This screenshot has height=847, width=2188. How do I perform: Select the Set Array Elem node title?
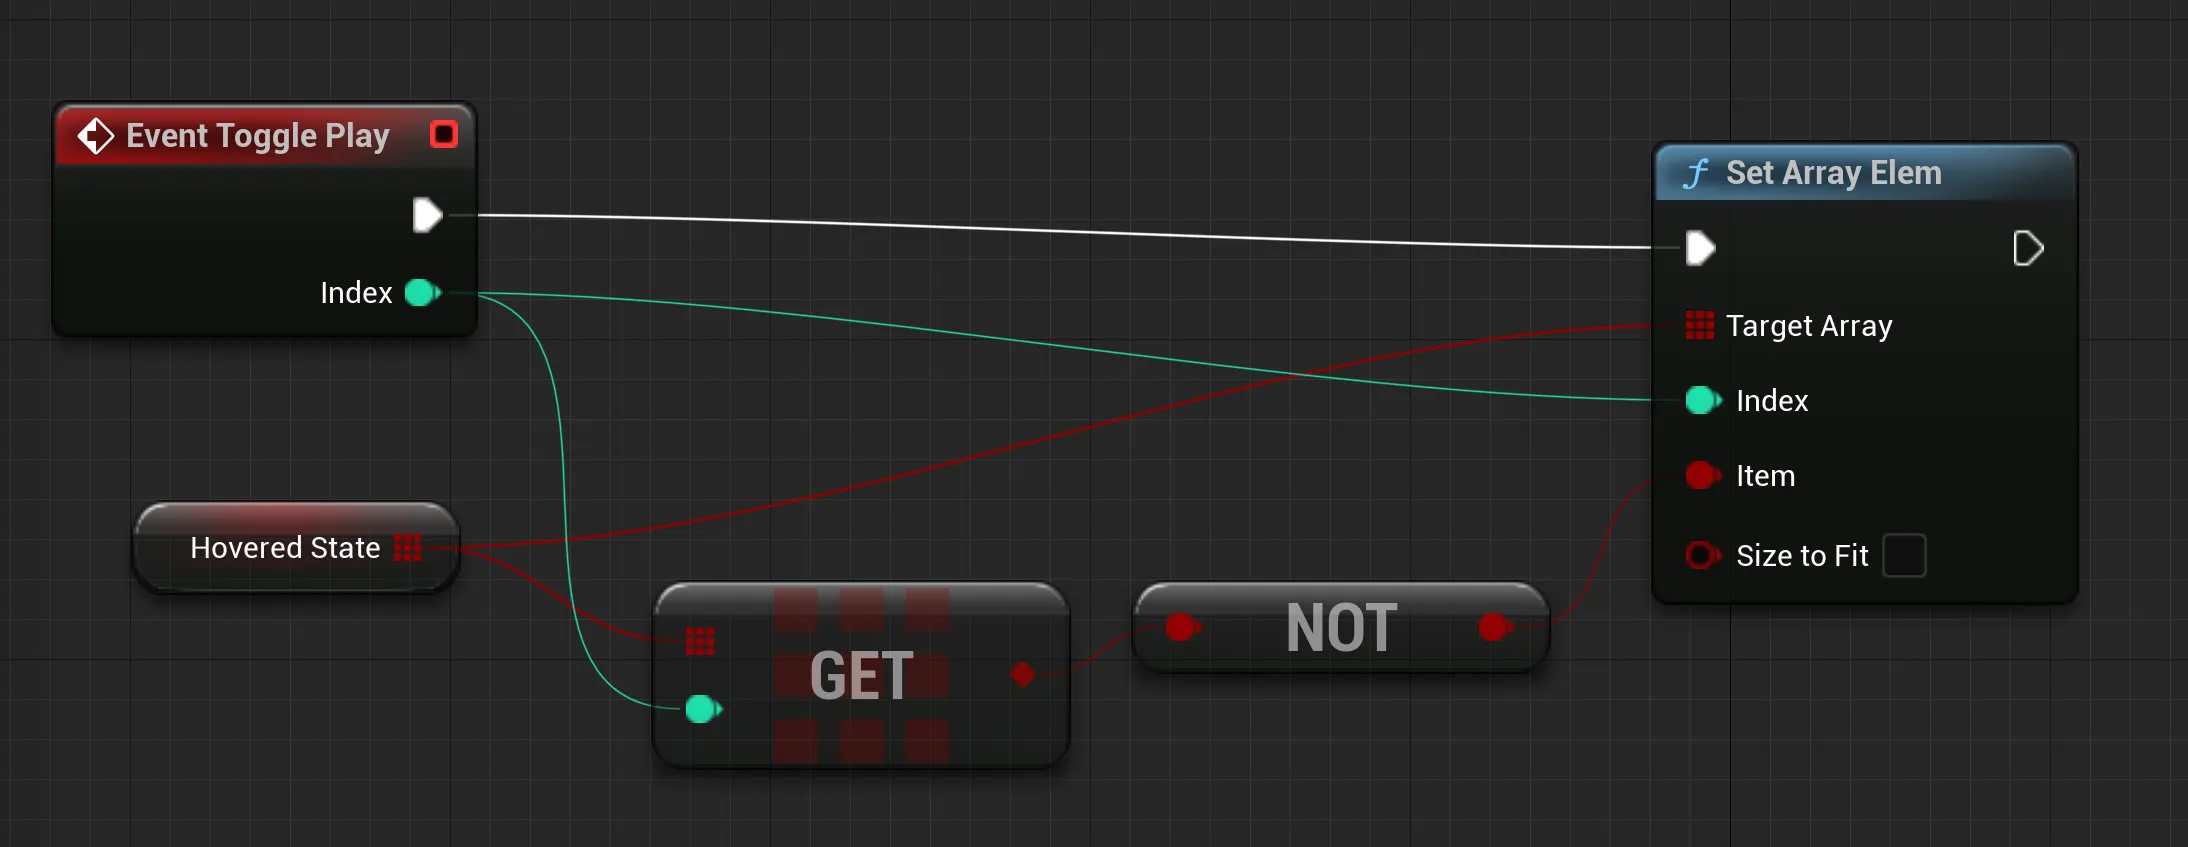(x=1833, y=173)
